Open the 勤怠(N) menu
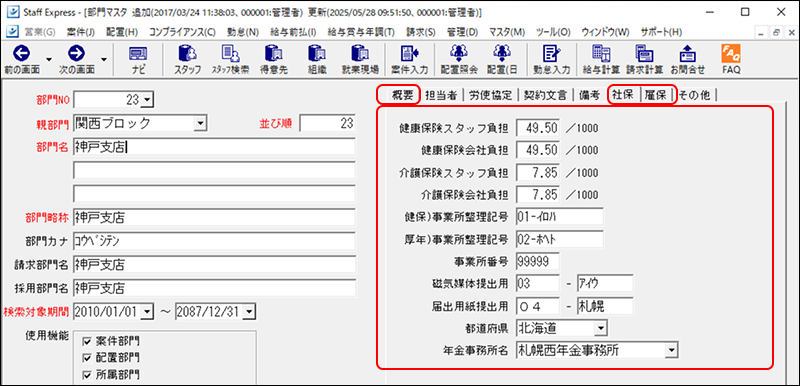This screenshot has height=386, width=800. [x=243, y=32]
